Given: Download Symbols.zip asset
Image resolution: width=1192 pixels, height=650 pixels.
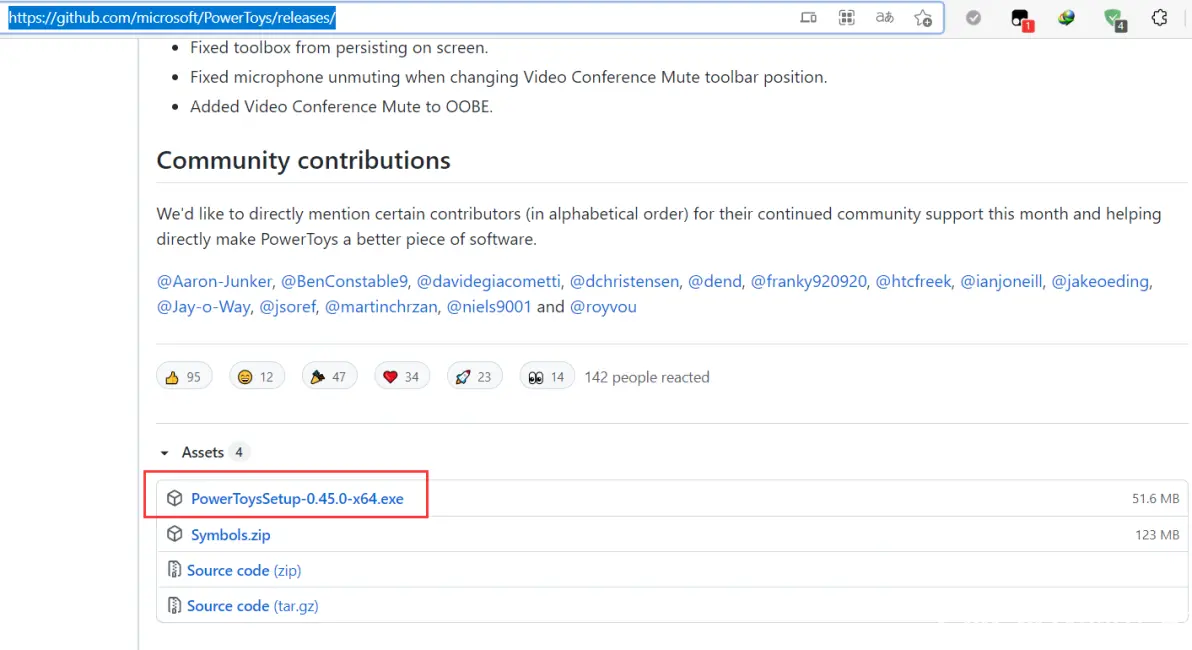Looking at the screenshot, I should tap(230, 534).
